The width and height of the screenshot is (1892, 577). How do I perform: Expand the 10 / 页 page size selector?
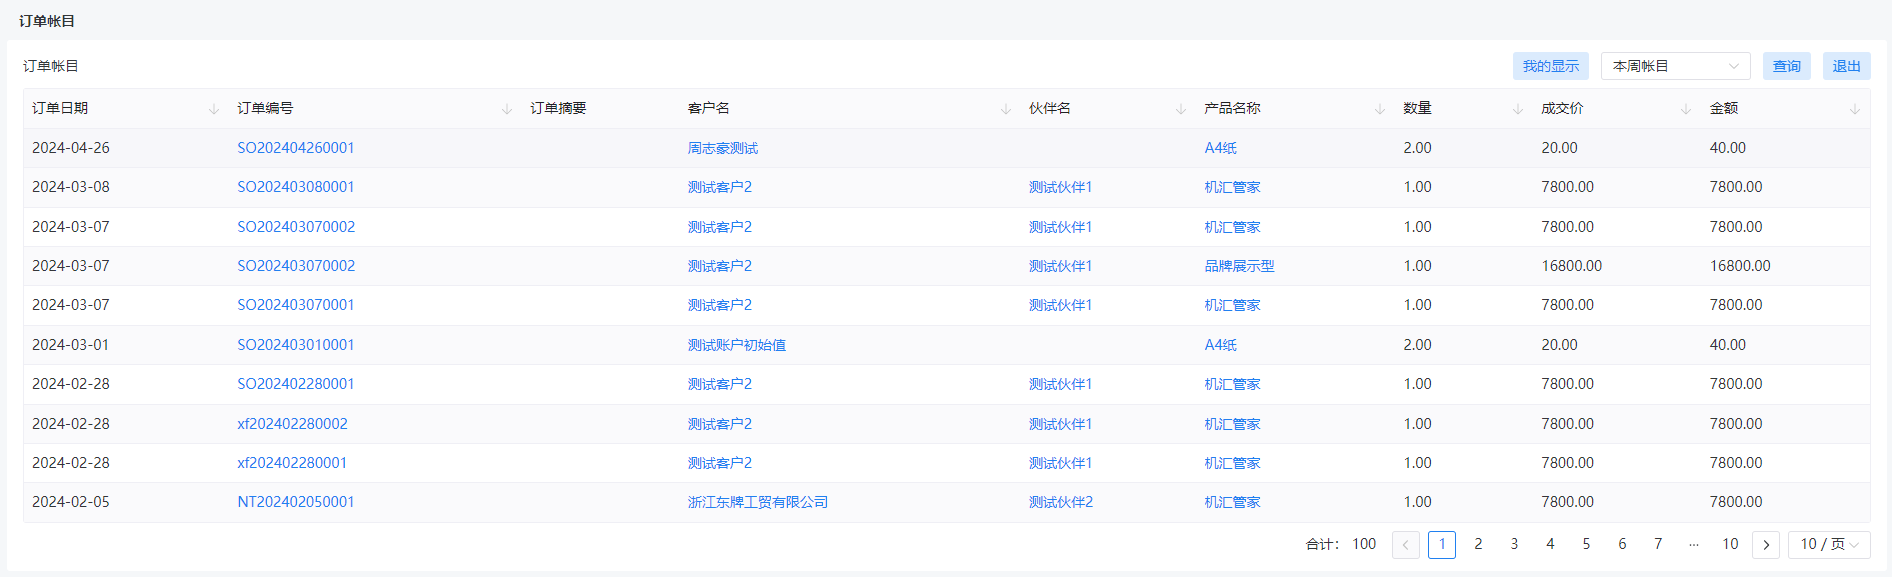[x=1829, y=545]
